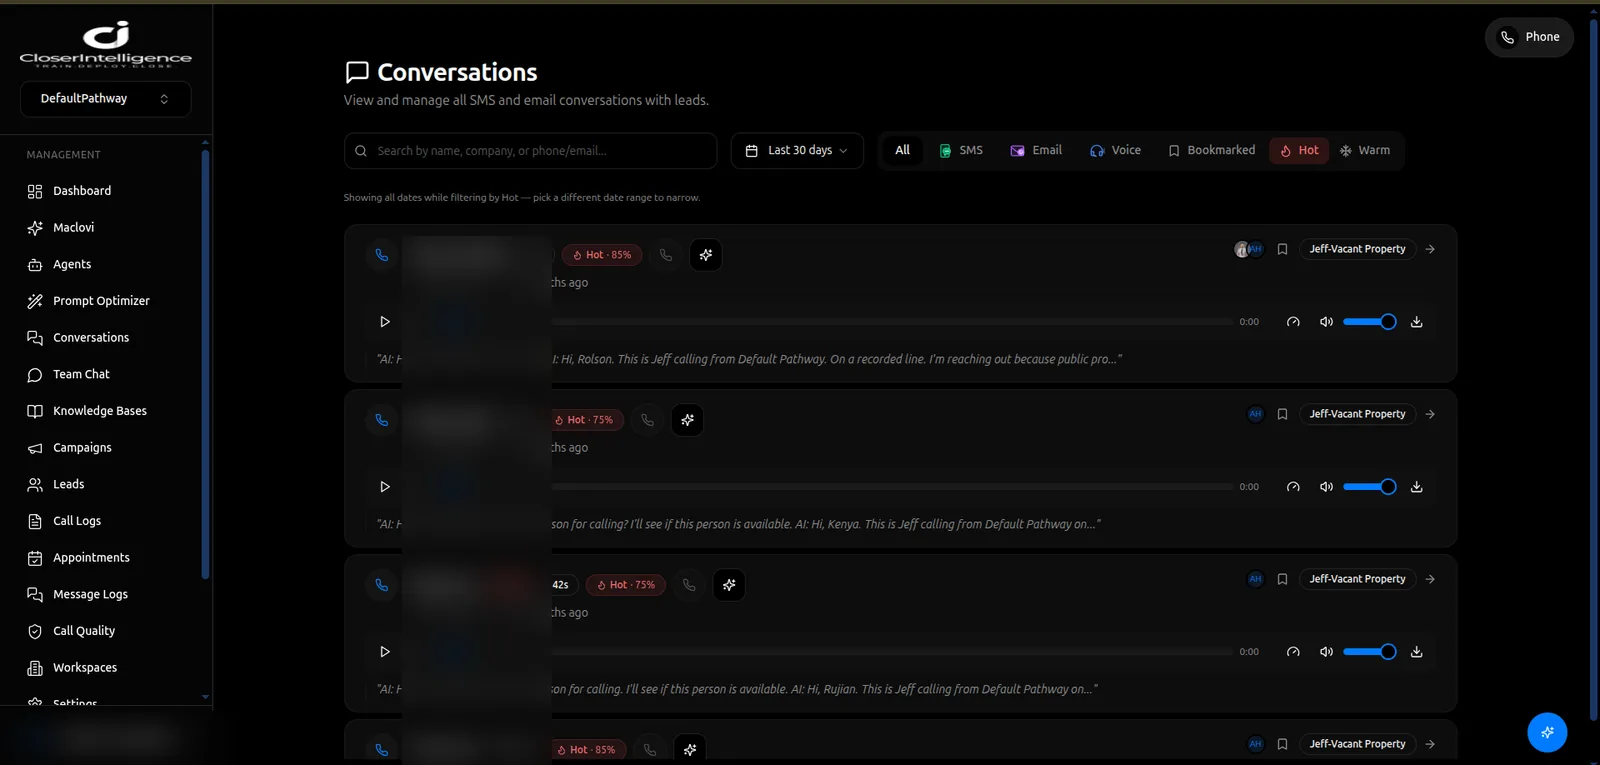1600x765 pixels.
Task: Open Workspaces building icon
Action: (35, 668)
